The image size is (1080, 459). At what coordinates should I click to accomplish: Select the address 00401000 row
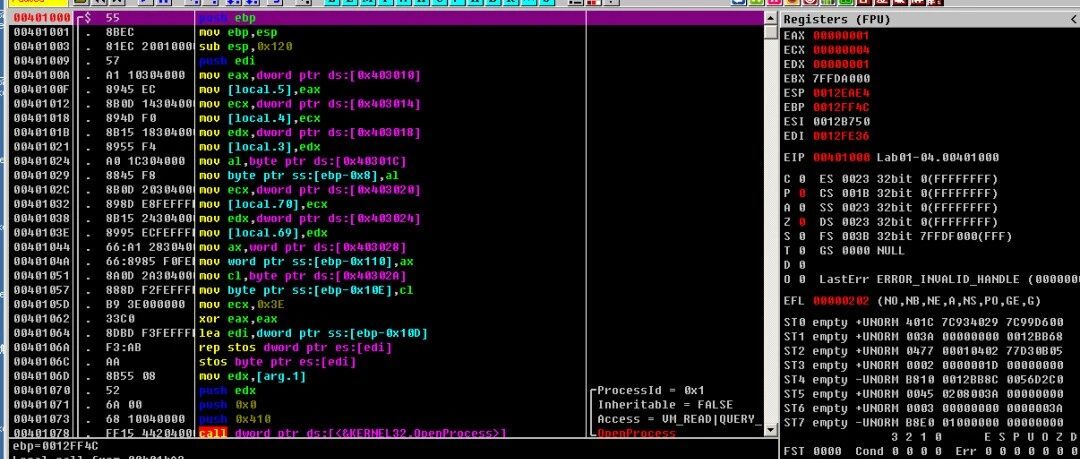(x=388, y=18)
